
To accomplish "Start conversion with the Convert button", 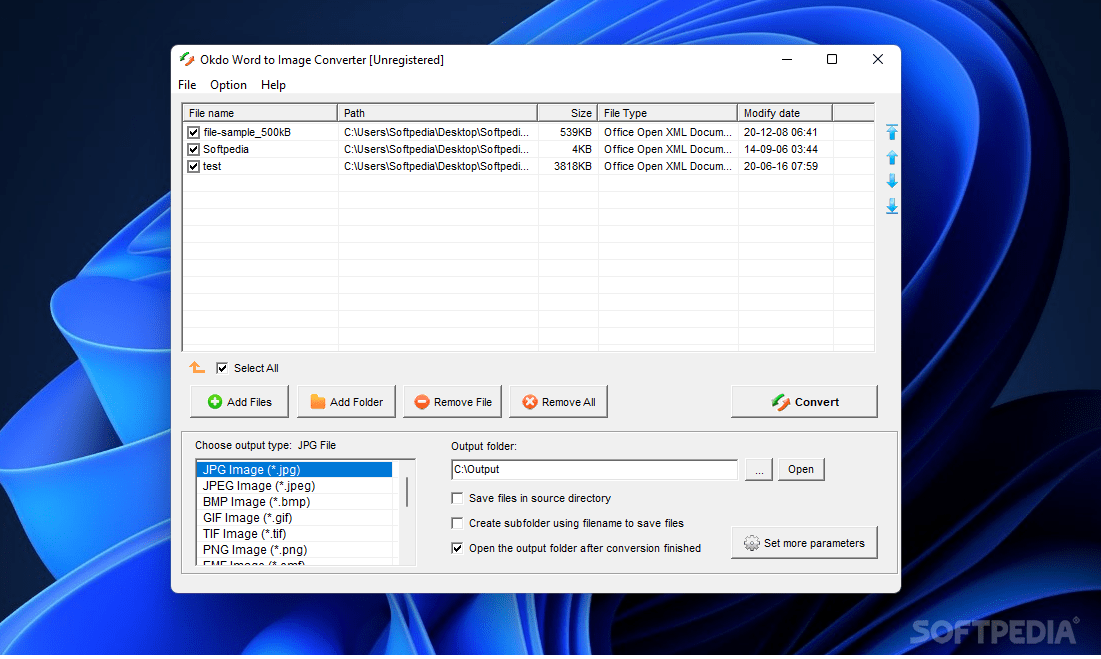I will tap(804, 402).
